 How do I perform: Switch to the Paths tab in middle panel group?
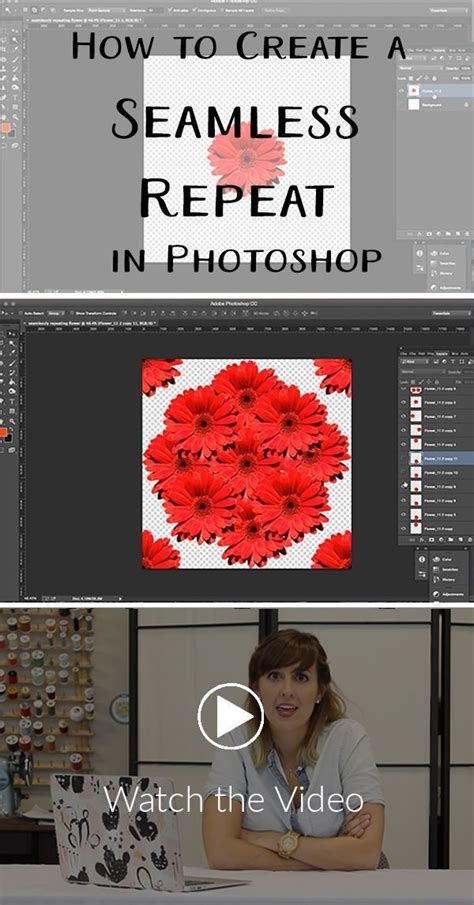pyautogui.click(x=421, y=353)
